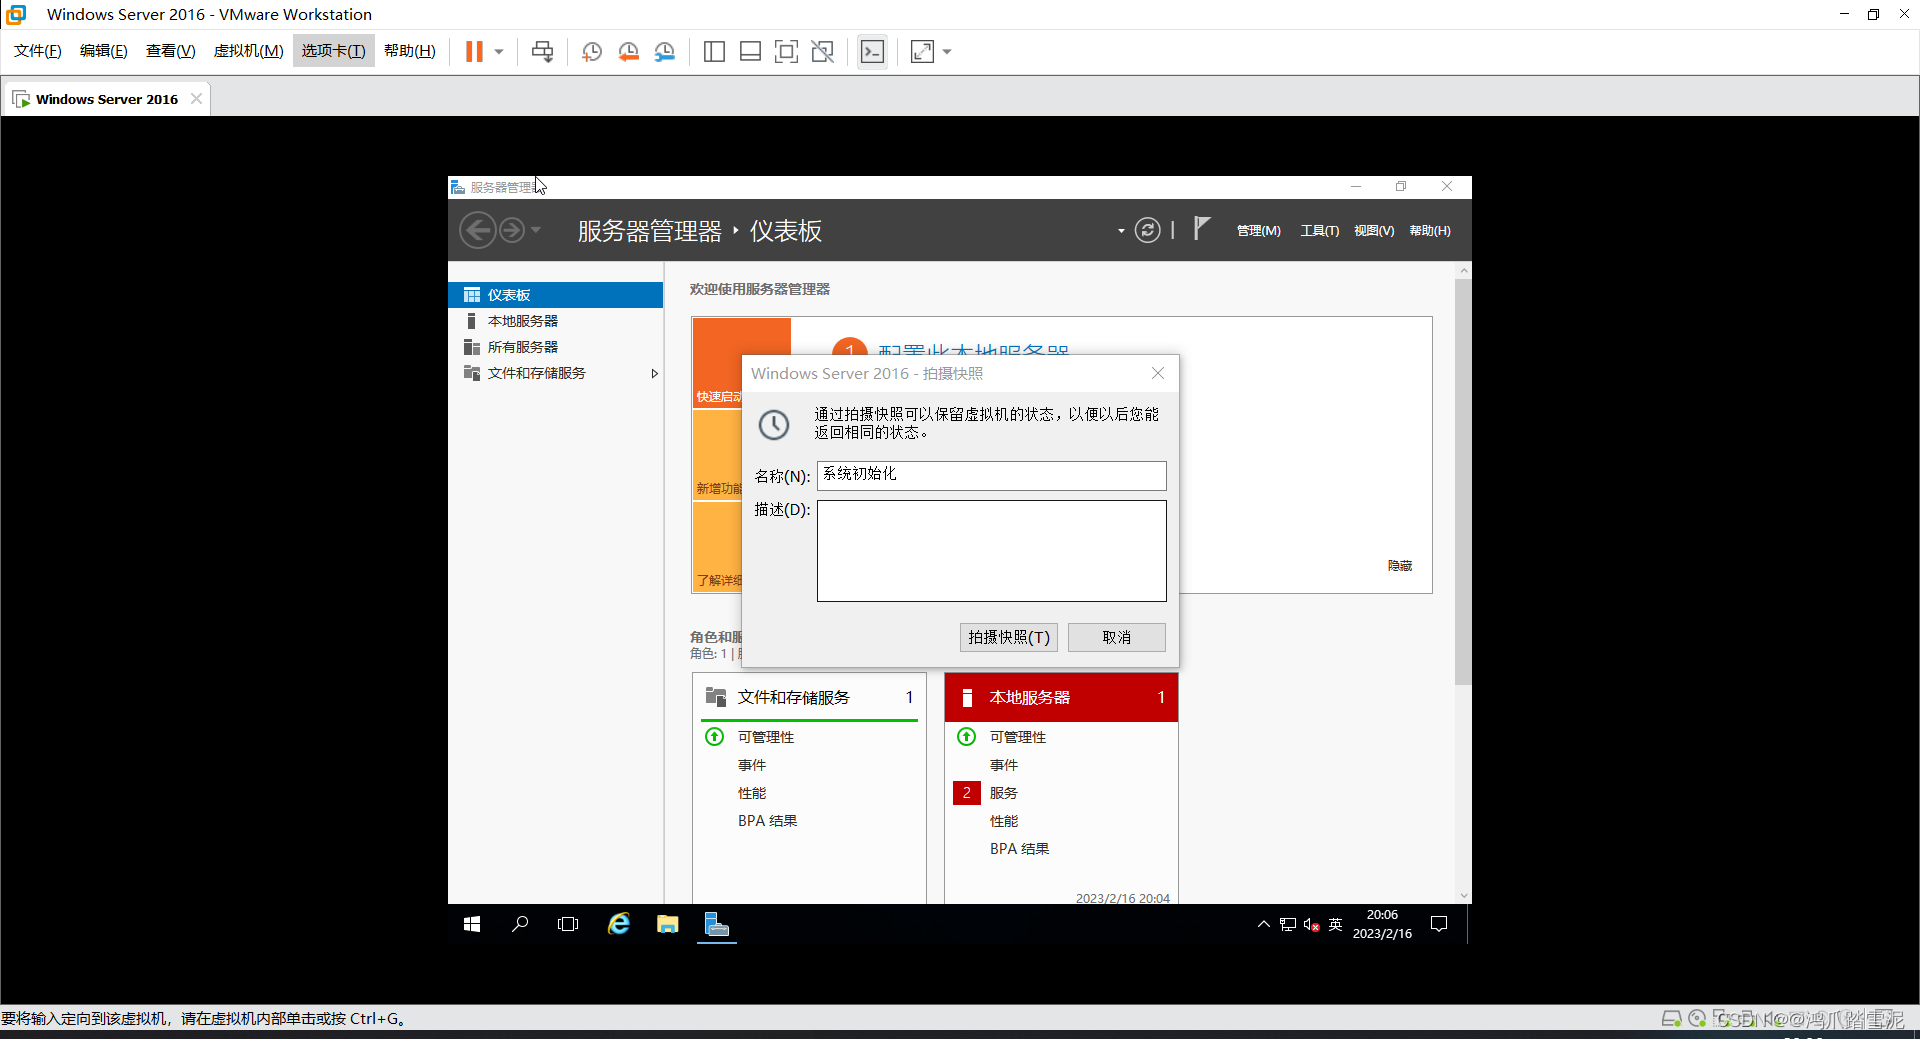Click the Server Manager taskbar icon
Viewport: 1920px width, 1039px height.
tap(717, 924)
